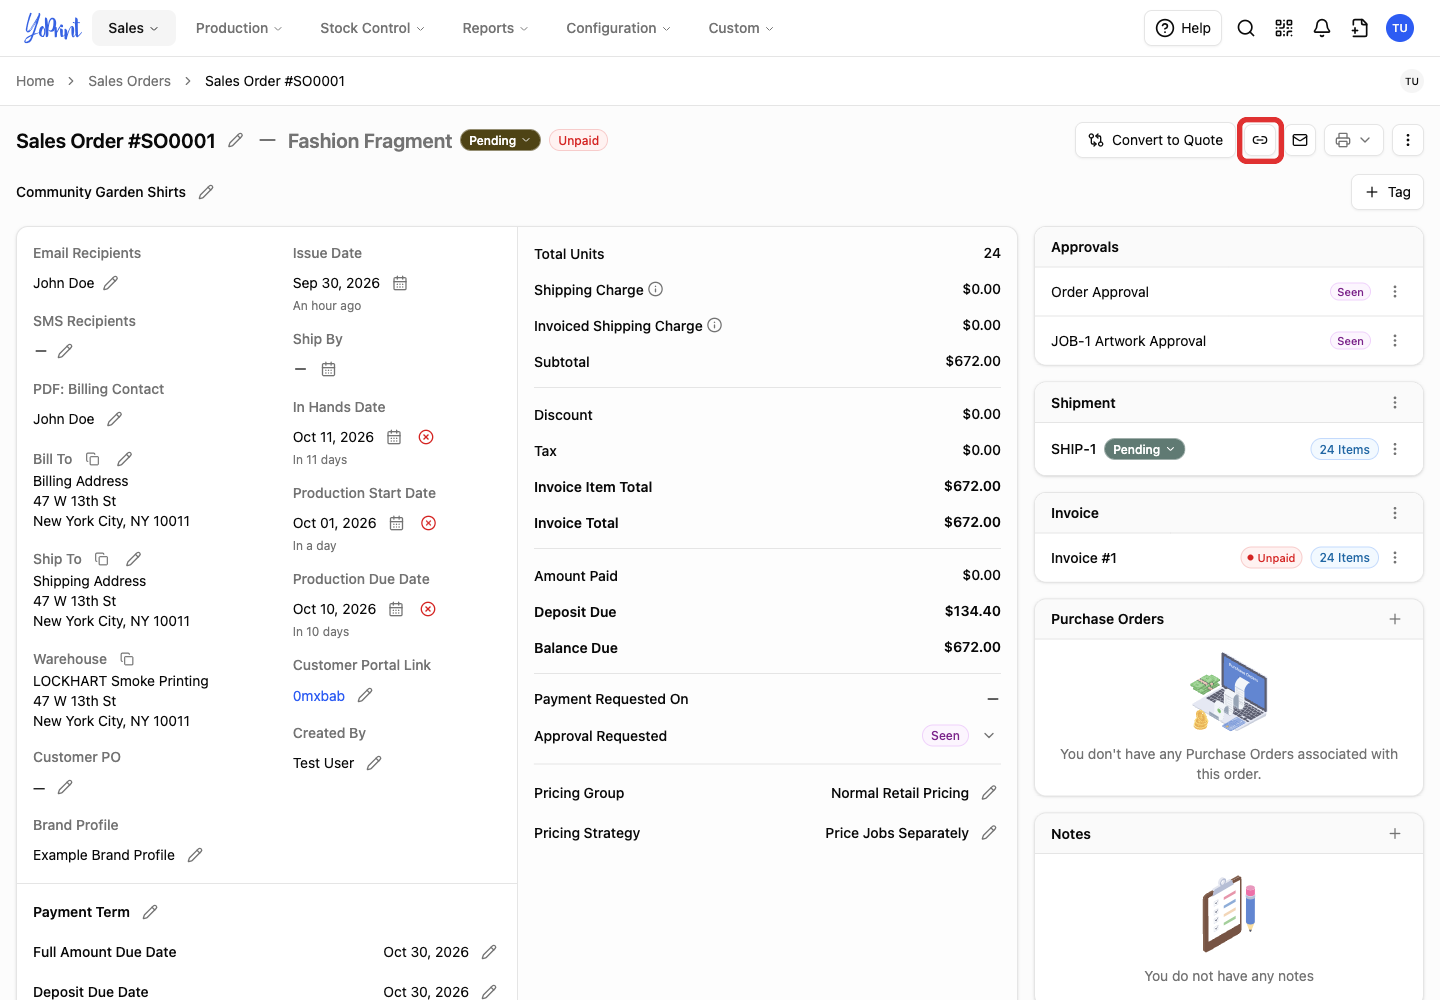1440x1000 pixels.
Task: Open the Production menu
Action: tap(239, 28)
